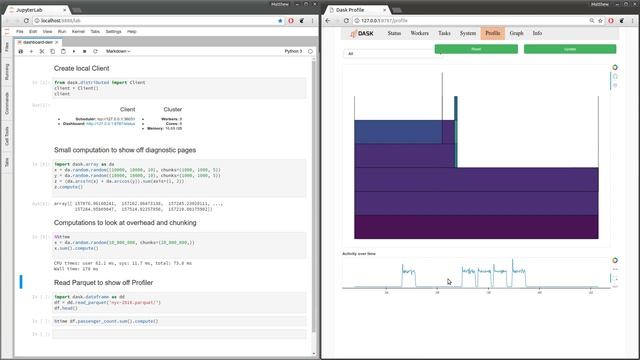Insert a new cell with the plus icon
The image size is (640, 360).
tap(31, 51)
